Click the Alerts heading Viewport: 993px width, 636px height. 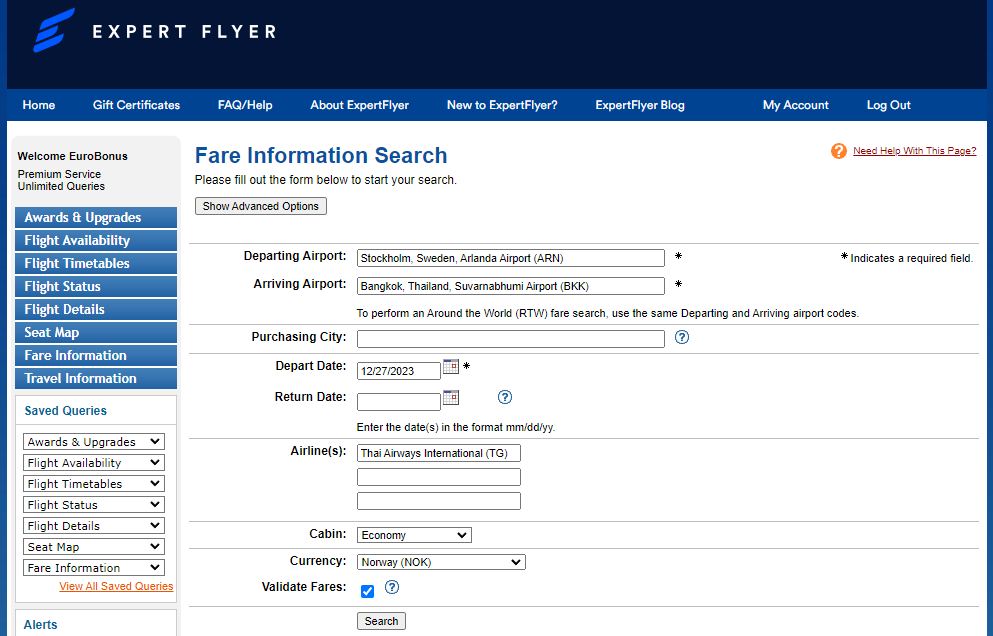[x=41, y=625]
